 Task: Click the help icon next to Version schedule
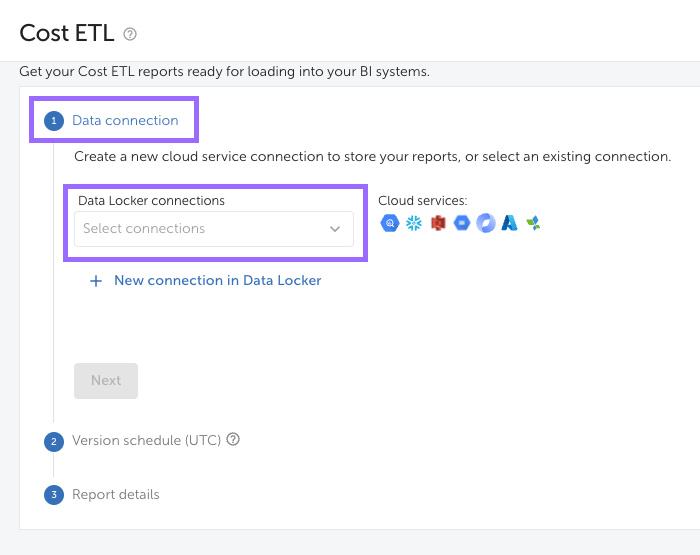coord(233,439)
